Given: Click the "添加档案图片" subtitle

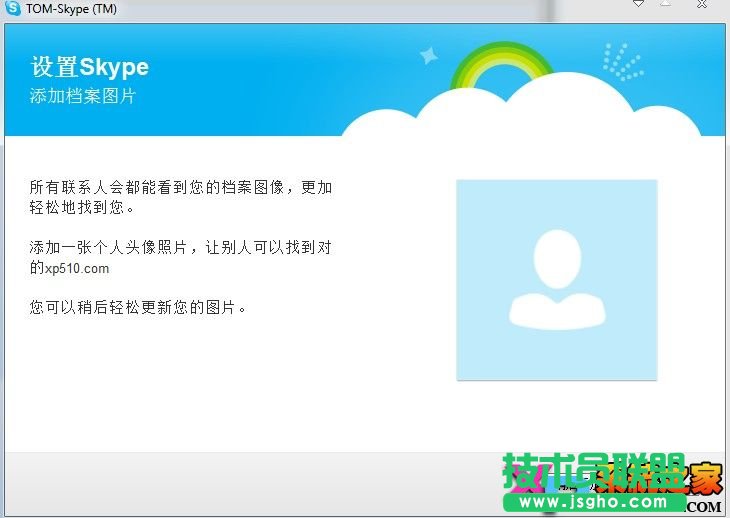Looking at the screenshot, I should click(x=83, y=96).
